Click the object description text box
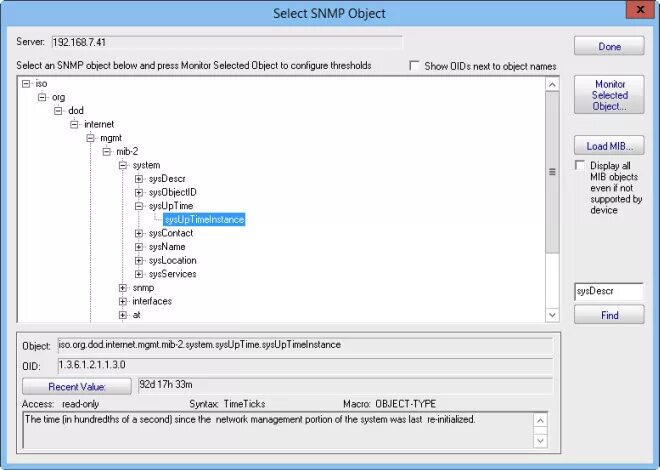Image resolution: width=660 pixels, height=470 pixels. tap(278, 430)
